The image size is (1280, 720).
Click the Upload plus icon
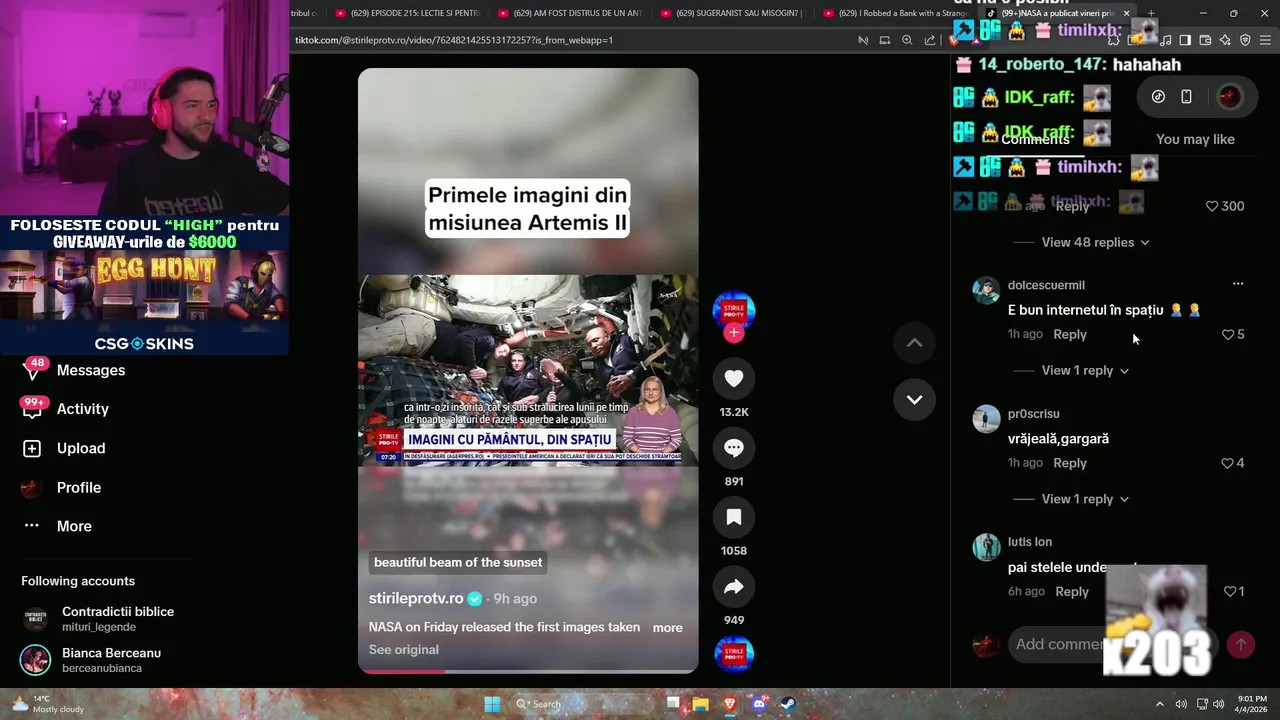coord(32,449)
